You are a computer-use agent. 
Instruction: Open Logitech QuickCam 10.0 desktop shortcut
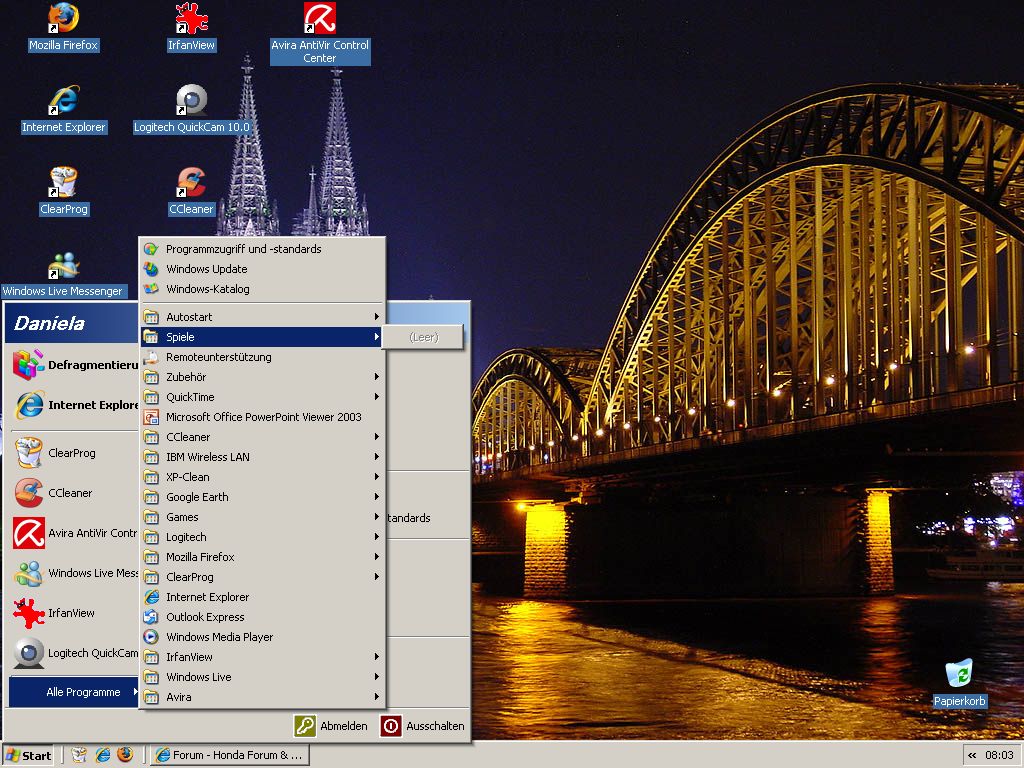(191, 101)
